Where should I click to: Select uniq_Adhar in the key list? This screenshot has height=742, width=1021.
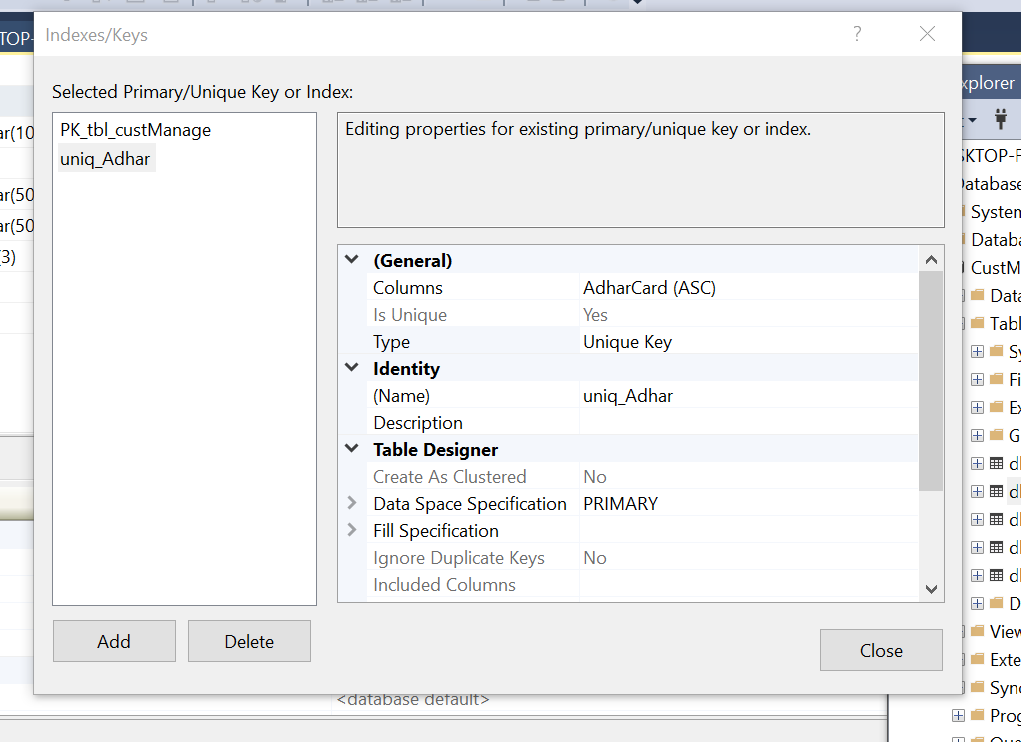[105, 157]
